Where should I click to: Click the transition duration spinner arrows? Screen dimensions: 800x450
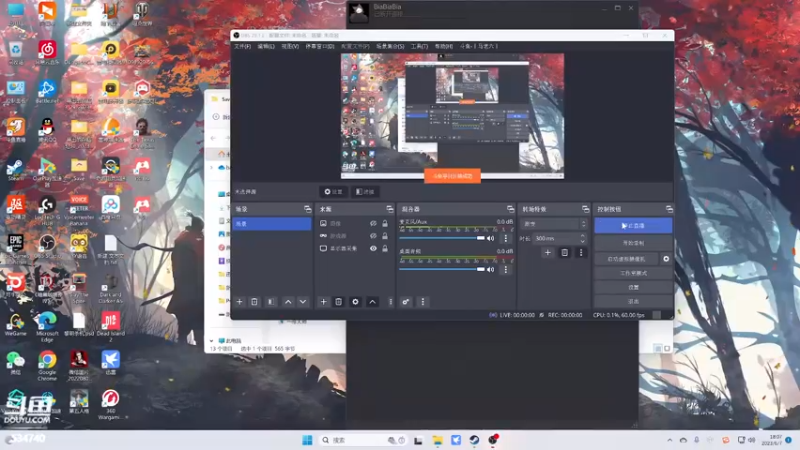coord(582,238)
